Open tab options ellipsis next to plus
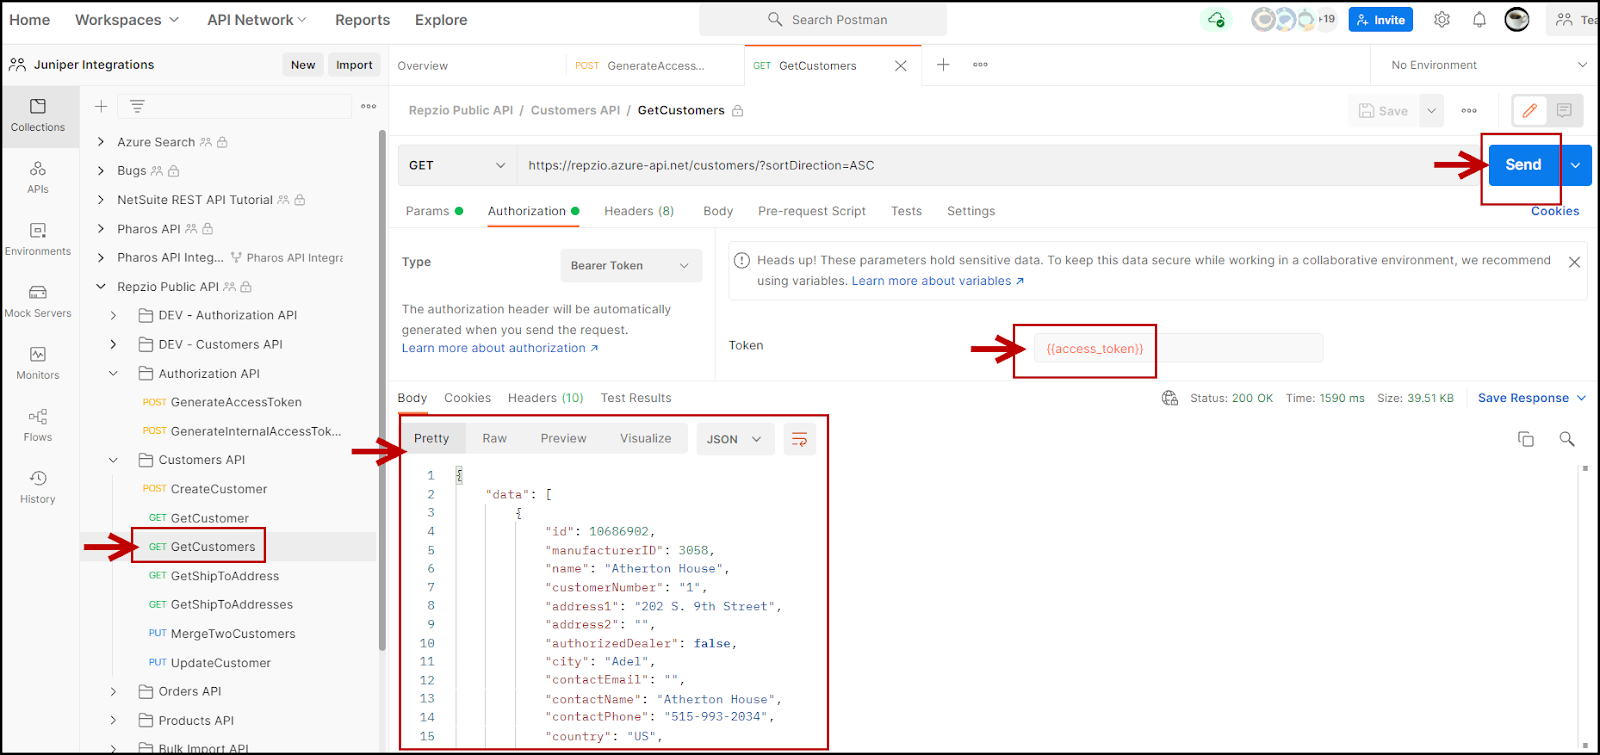 click(x=980, y=65)
